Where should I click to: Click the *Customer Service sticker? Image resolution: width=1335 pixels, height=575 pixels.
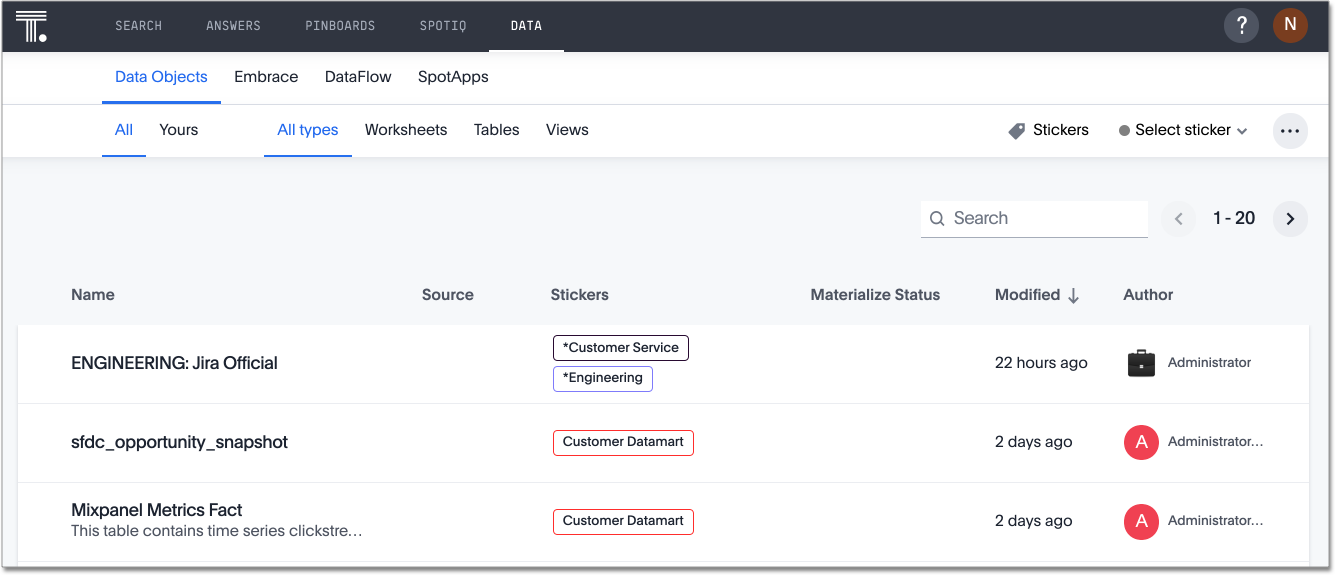(x=621, y=348)
